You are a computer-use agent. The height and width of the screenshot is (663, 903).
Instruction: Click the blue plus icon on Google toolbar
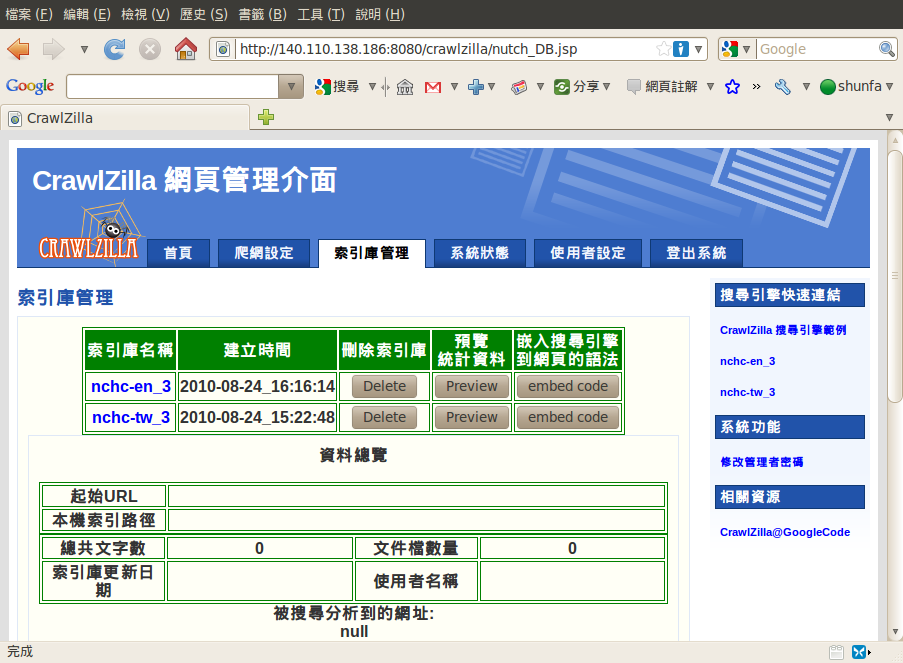tap(476, 87)
